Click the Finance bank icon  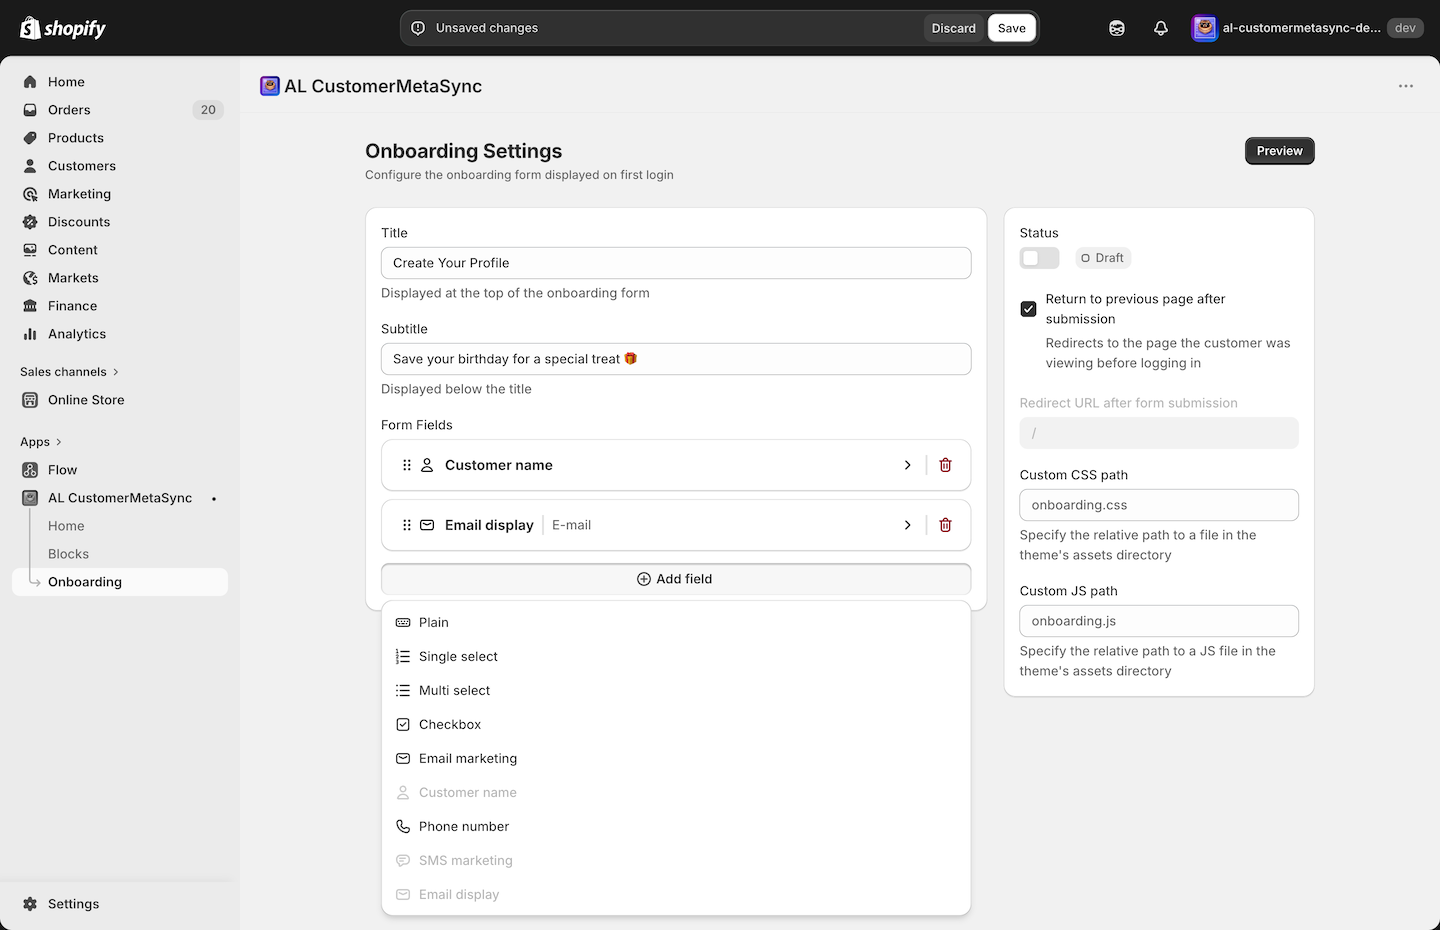[x=30, y=306]
